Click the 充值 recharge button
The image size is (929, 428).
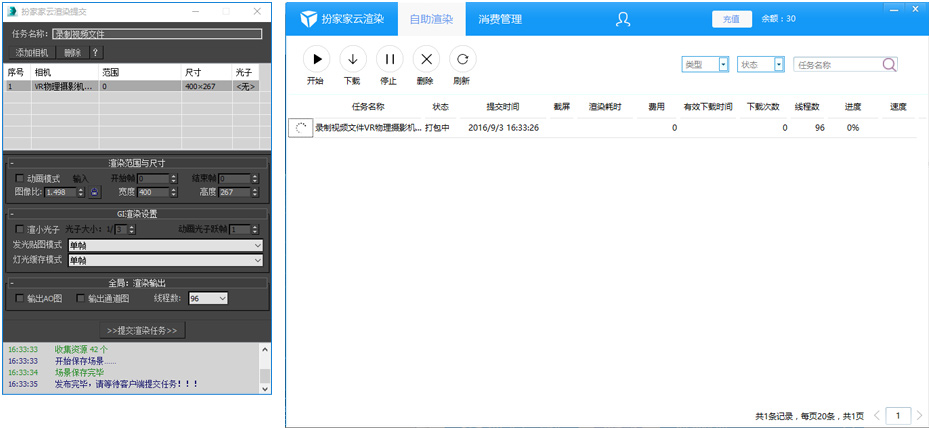coord(731,19)
